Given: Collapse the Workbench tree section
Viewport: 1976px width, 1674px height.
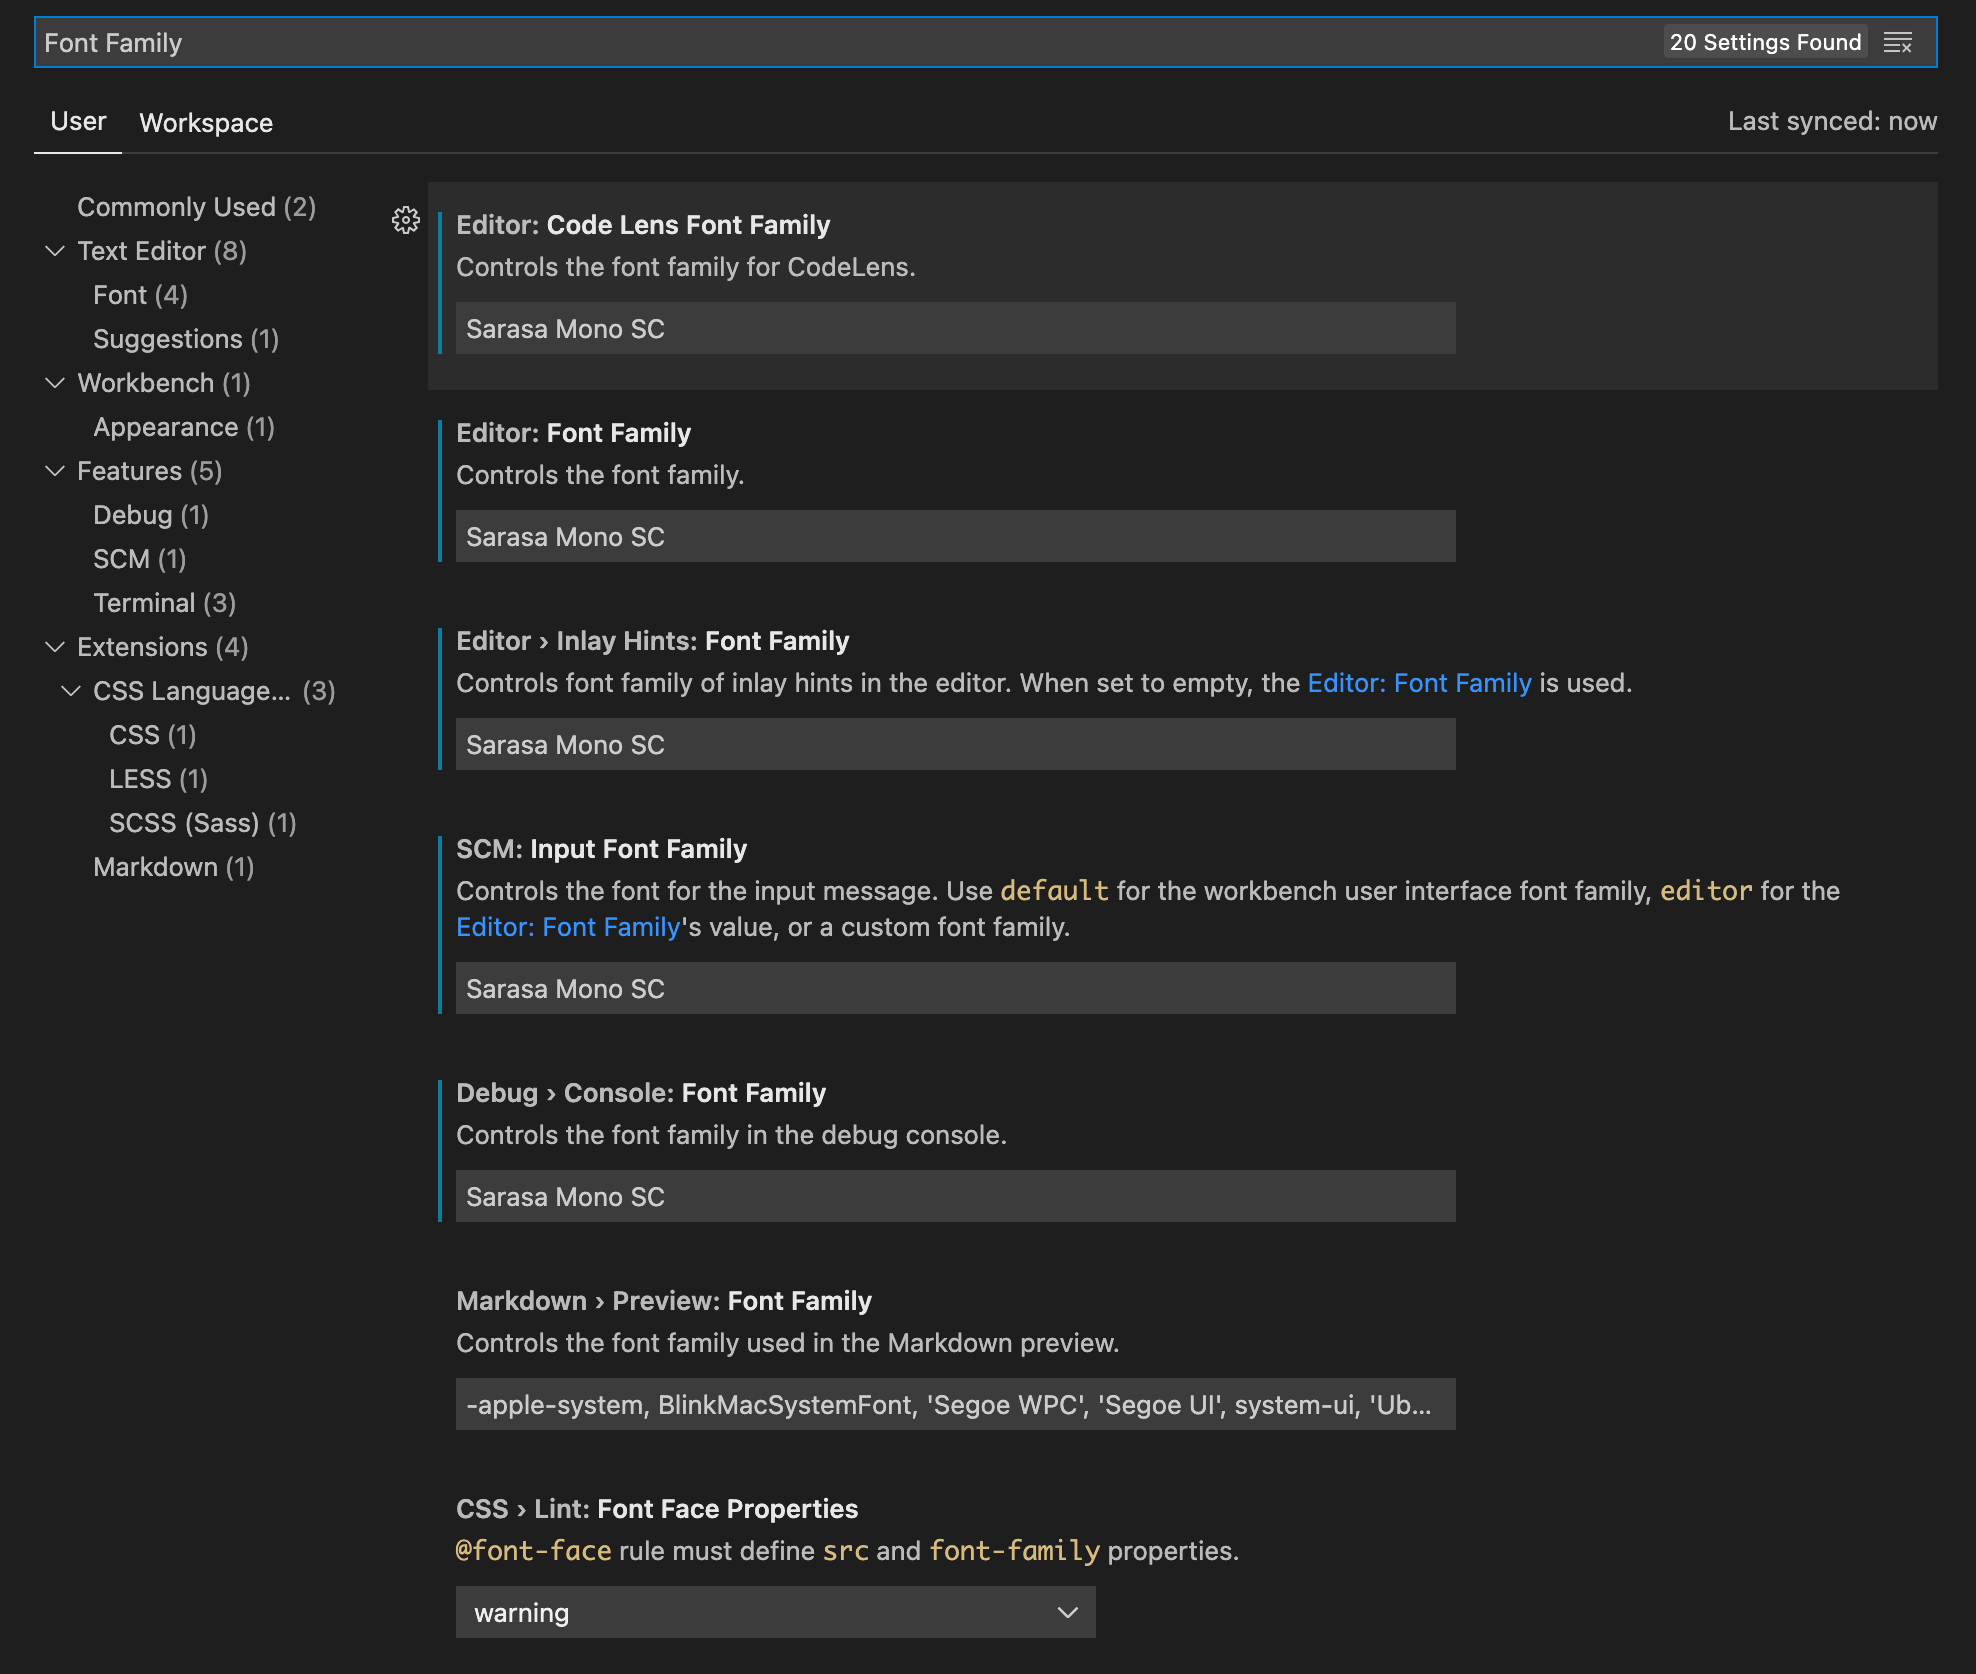Looking at the screenshot, I should [x=55, y=383].
